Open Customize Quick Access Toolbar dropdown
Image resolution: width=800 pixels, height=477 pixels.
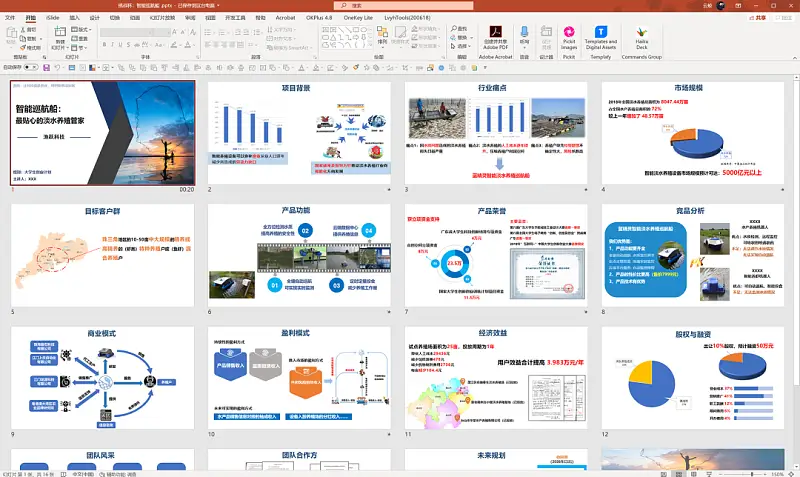(x=485, y=67)
